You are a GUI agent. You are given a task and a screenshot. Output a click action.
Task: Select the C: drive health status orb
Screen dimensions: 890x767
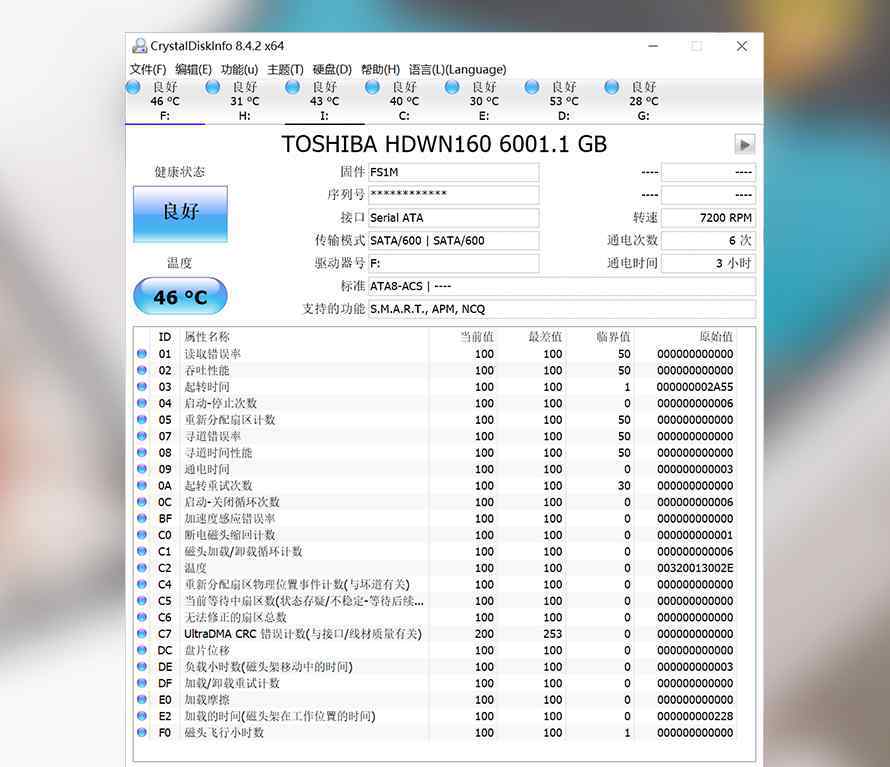(372, 87)
